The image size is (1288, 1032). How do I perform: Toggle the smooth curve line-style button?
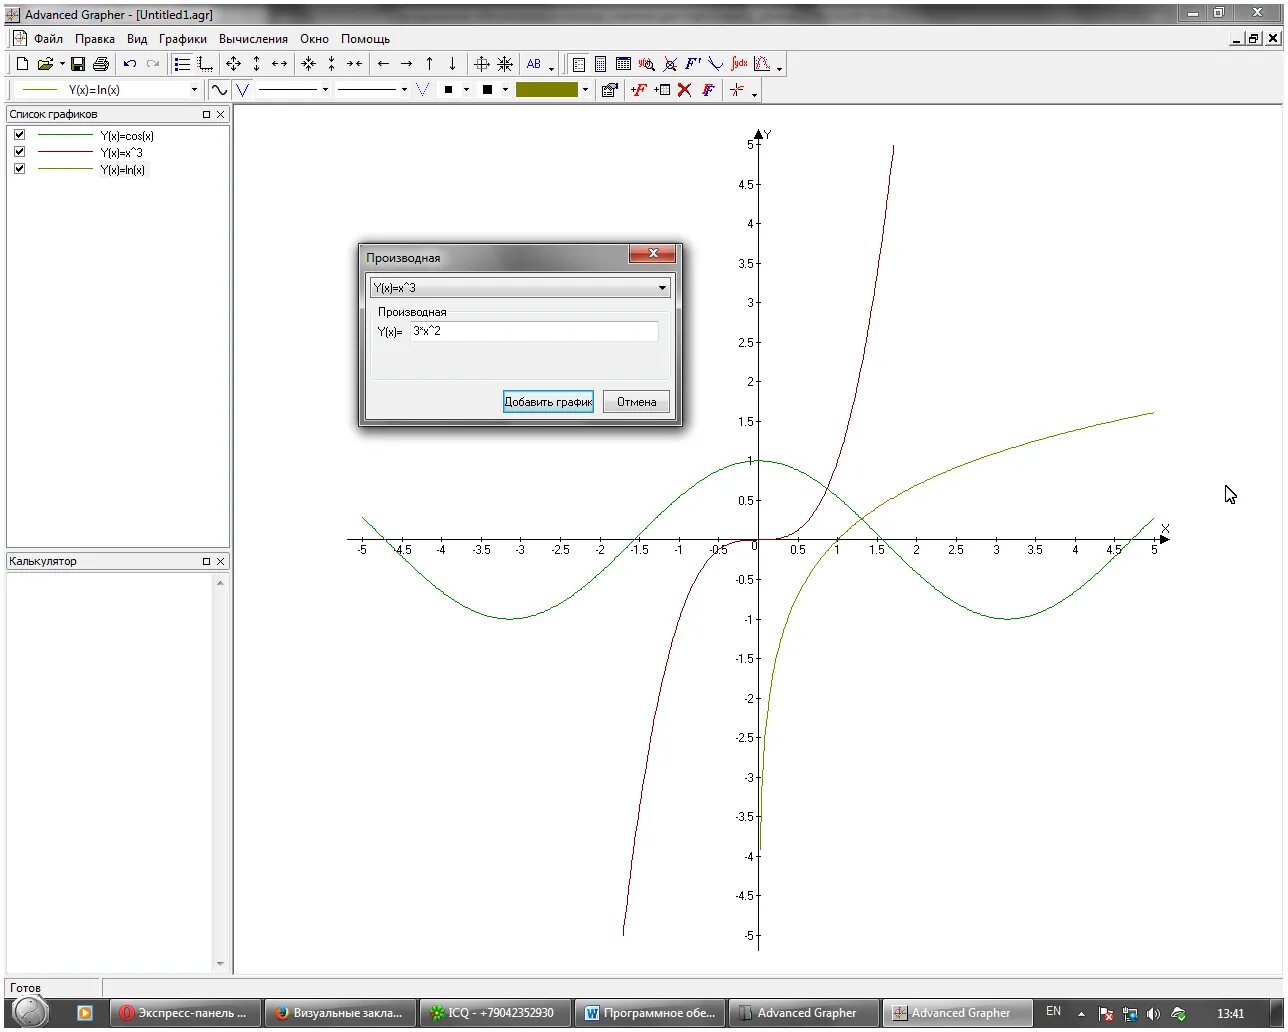(219, 90)
